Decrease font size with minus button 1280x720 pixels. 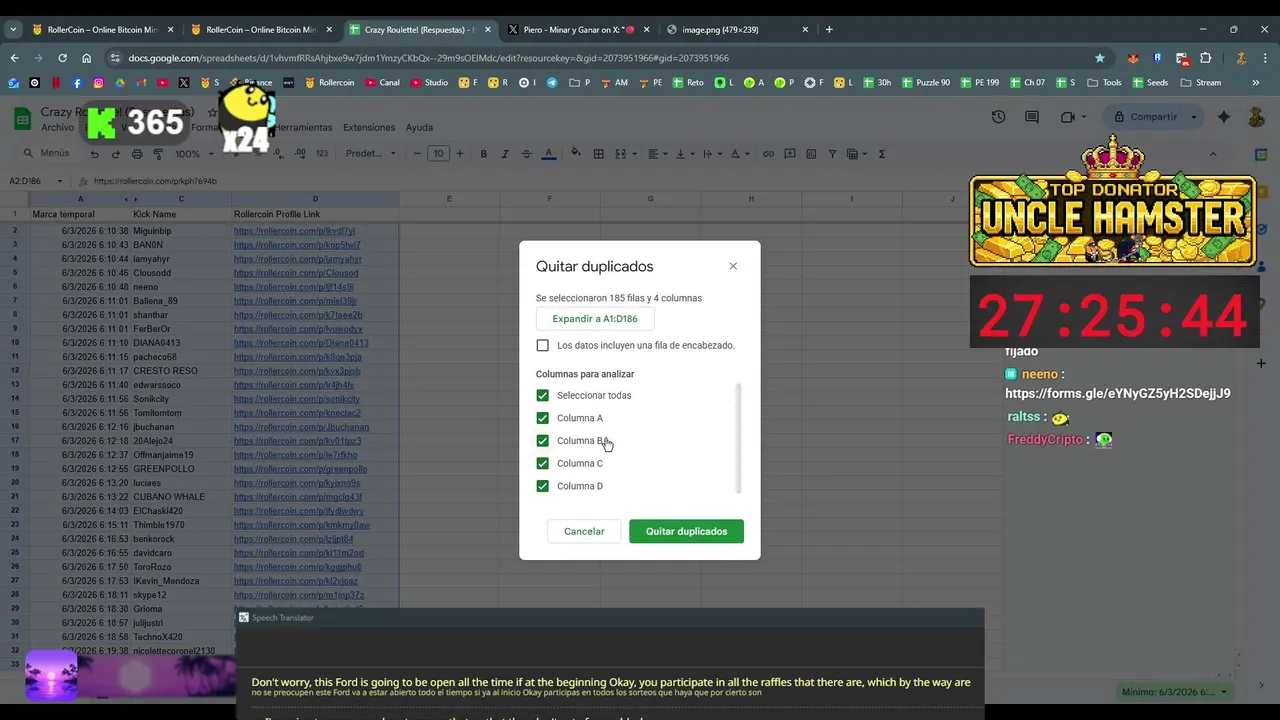coord(417,154)
